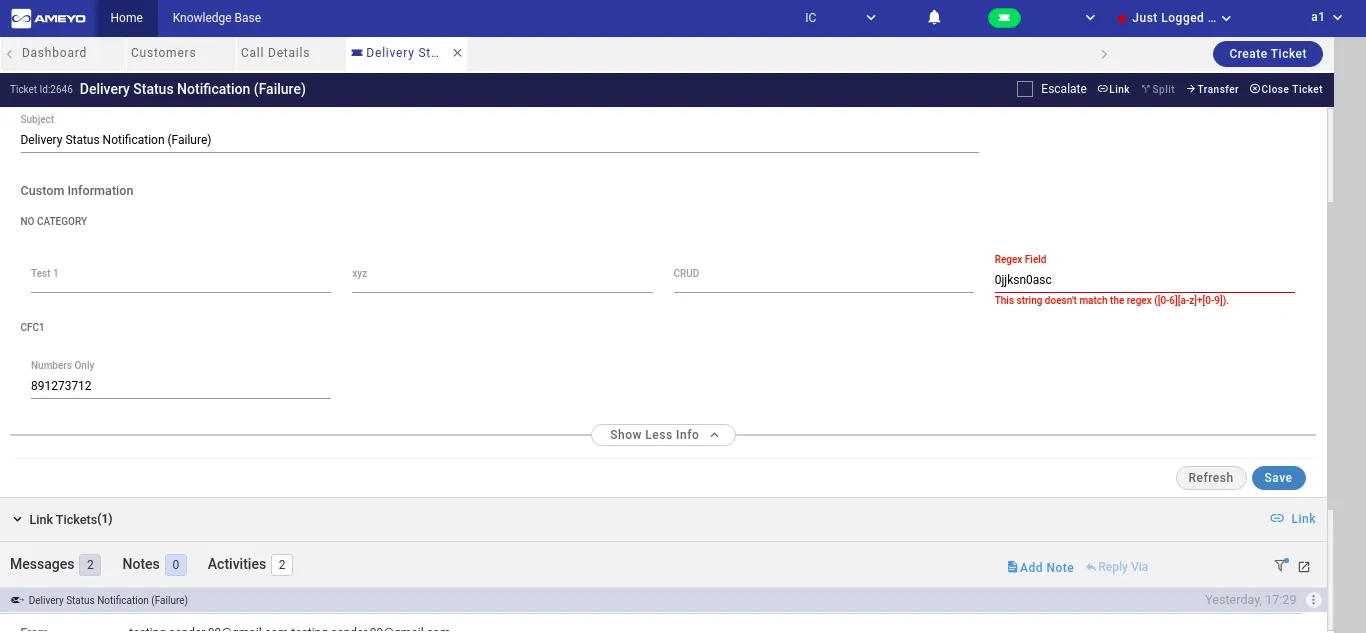
Task: Open message options three-dot menu
Action: (1314, 600)
